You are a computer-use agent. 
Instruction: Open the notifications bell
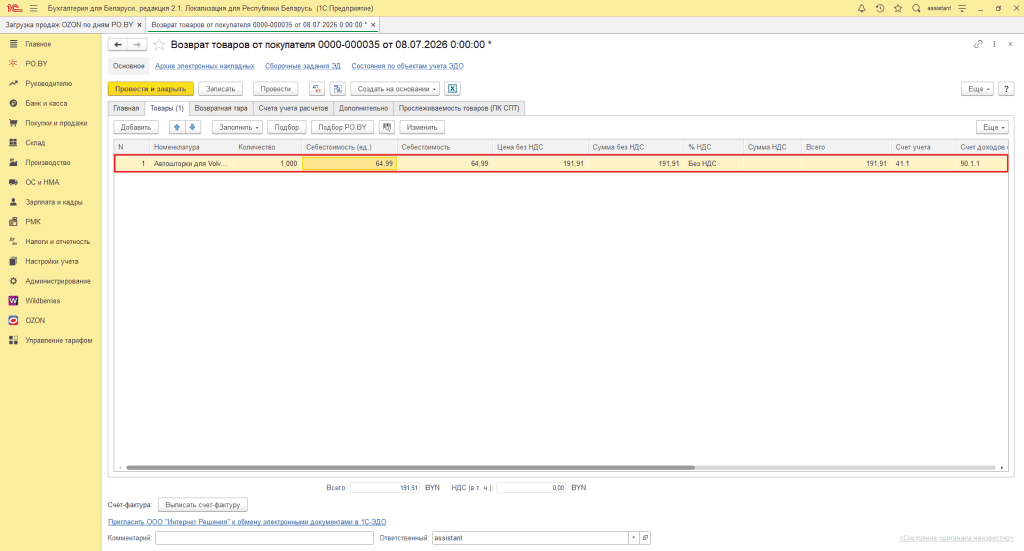coord(861,8)
